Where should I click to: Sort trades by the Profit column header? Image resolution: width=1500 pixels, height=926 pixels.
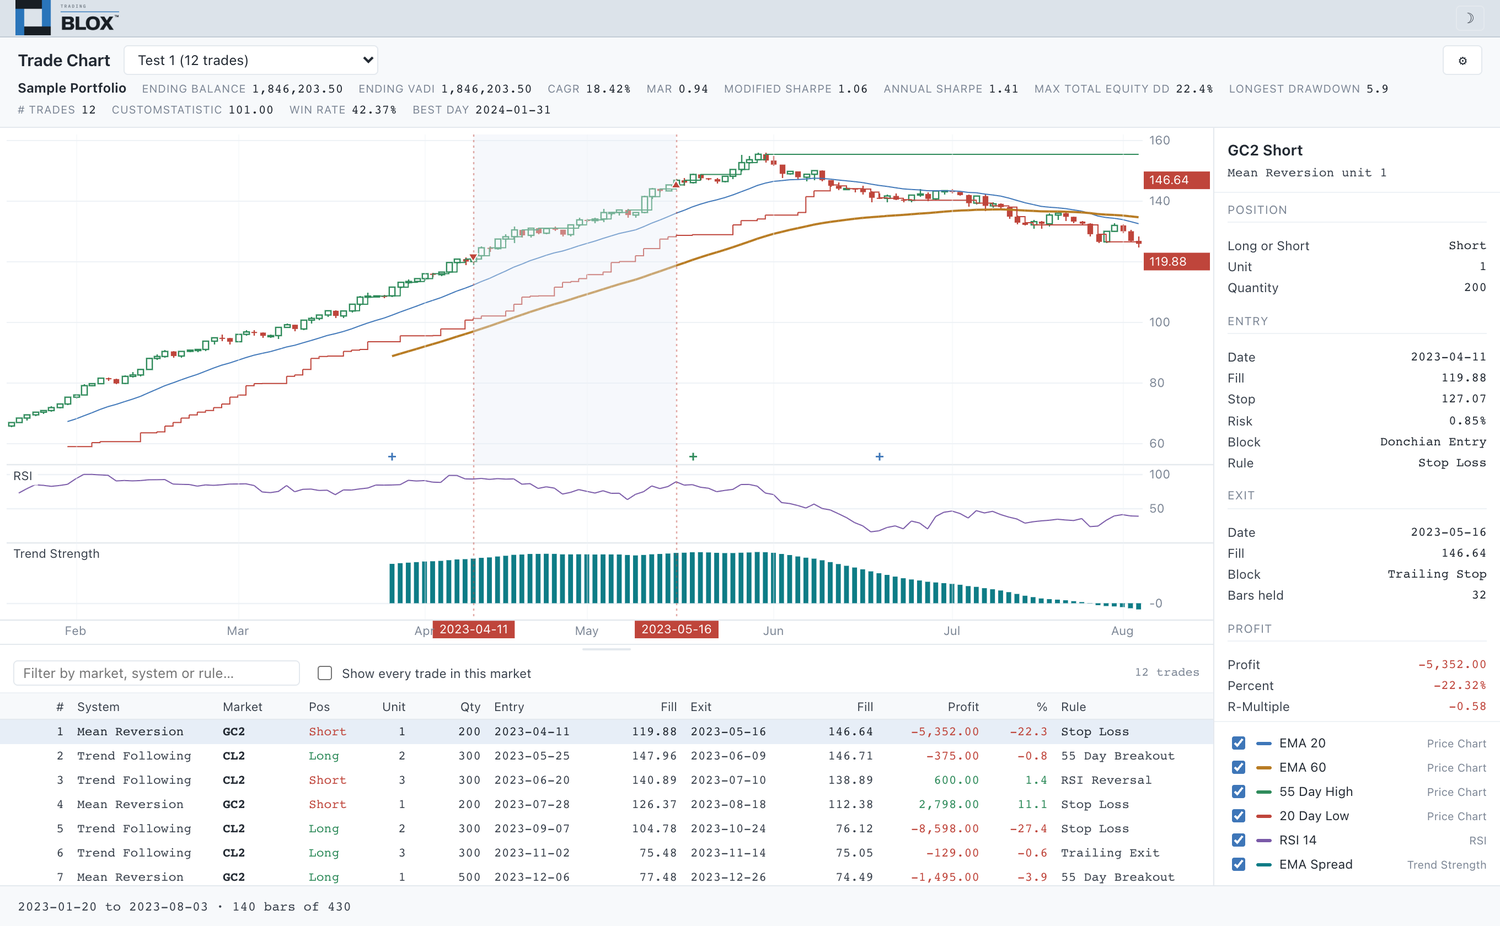[x=963, y=706]
